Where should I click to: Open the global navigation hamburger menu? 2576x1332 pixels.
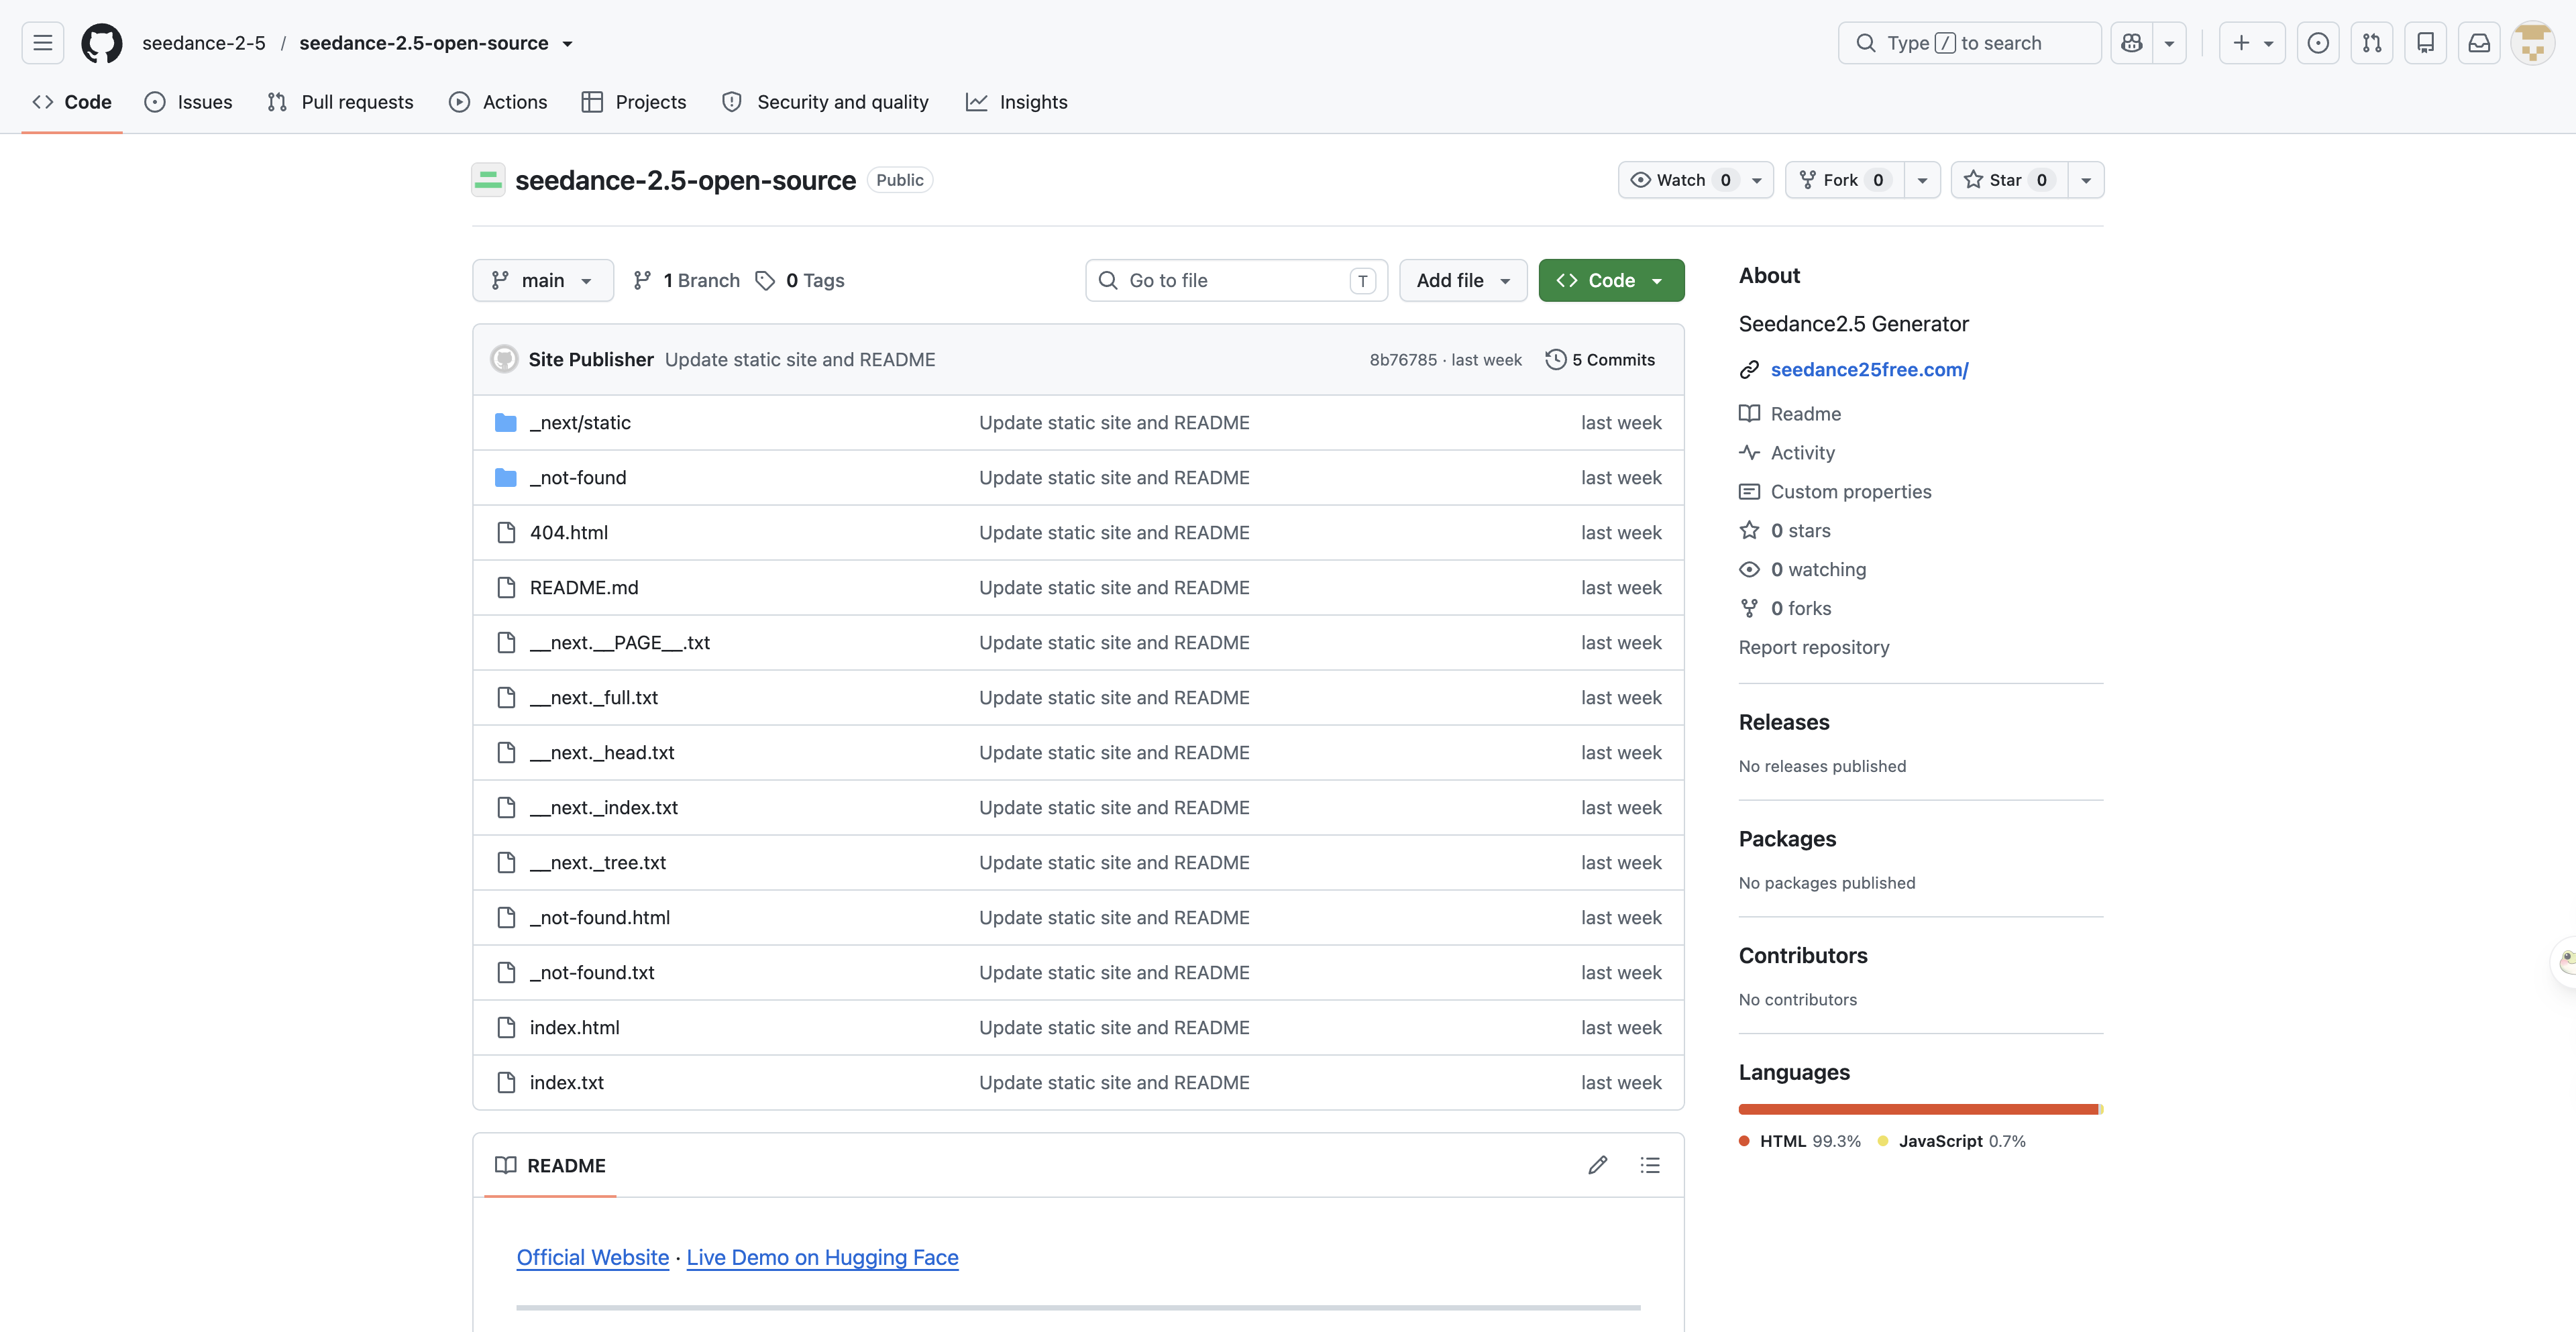pyautogui.click(x=42, y=43)
